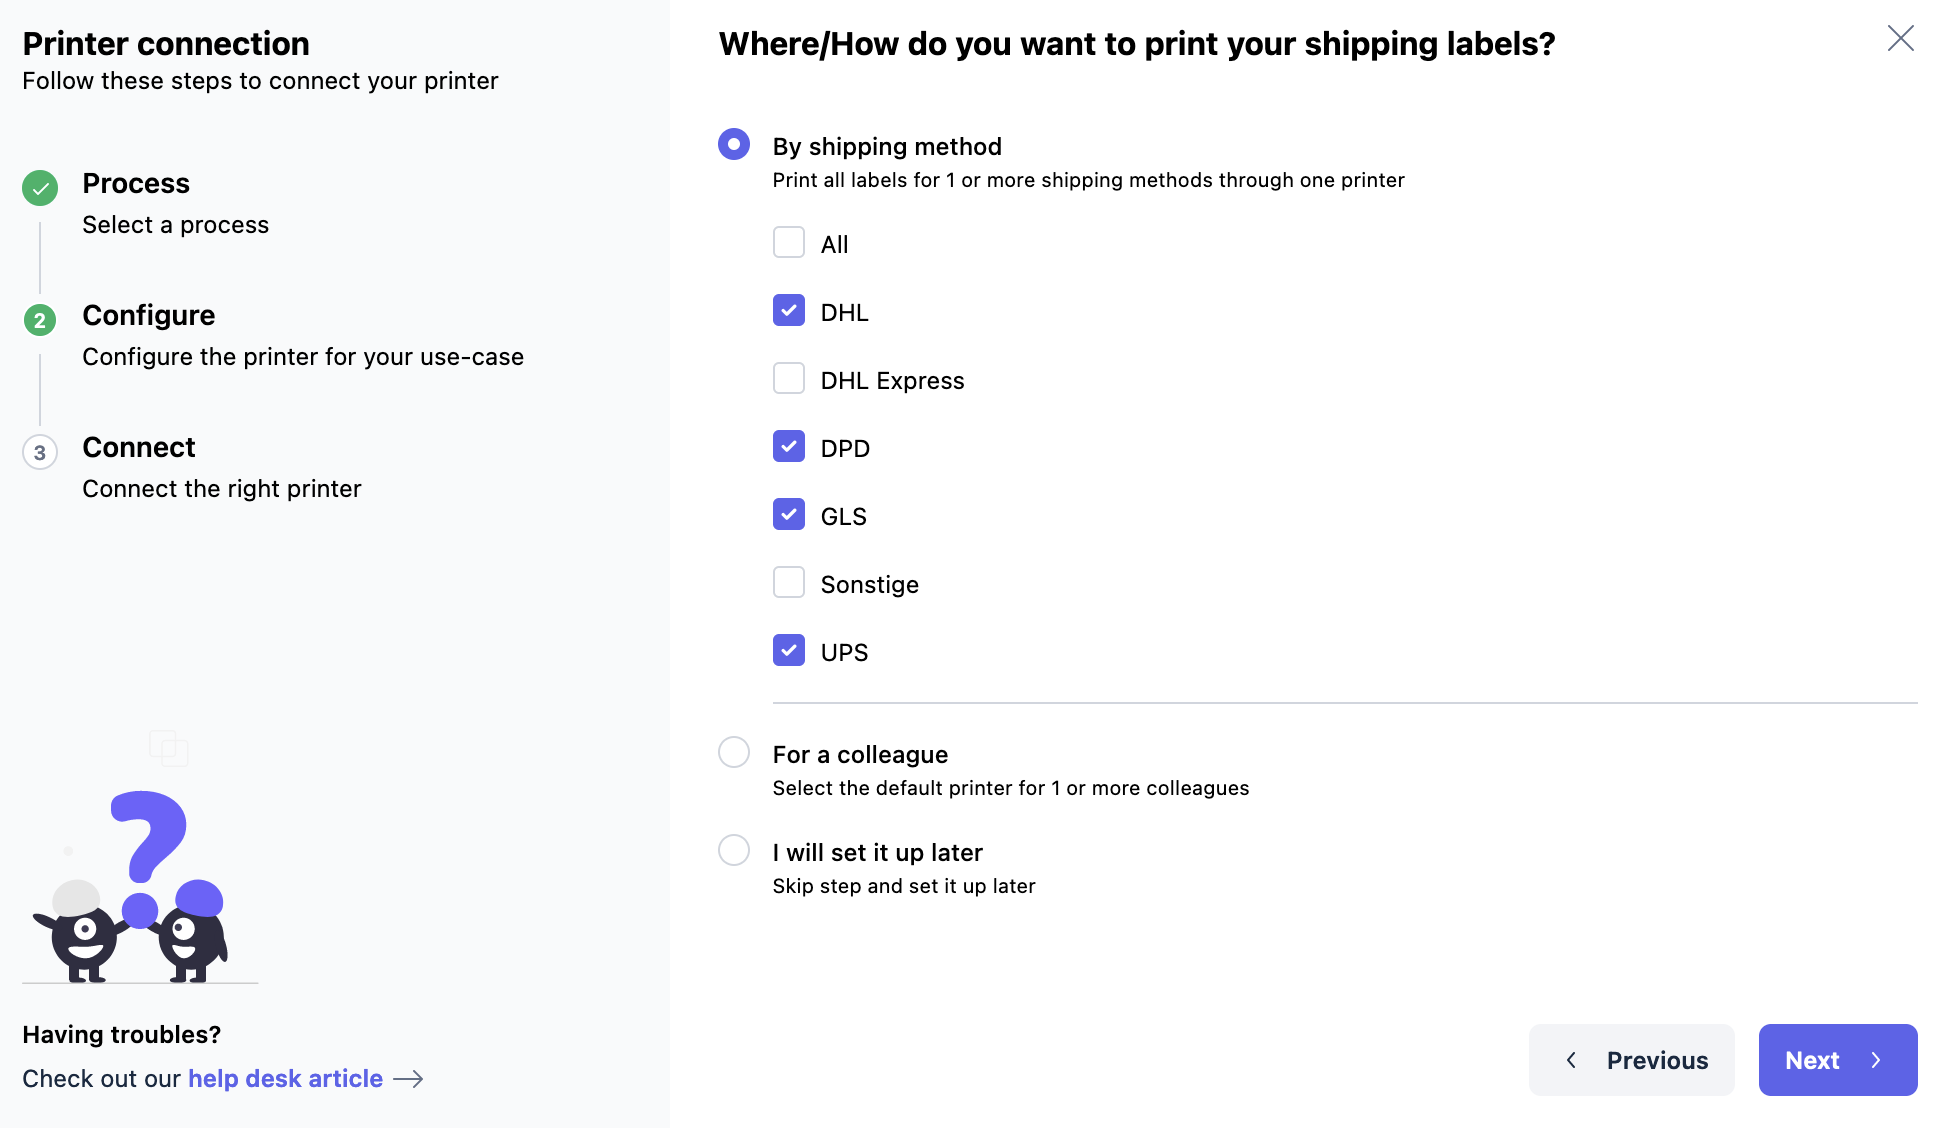
Task: Open the help desk article link
Action: pos(285,1079)
